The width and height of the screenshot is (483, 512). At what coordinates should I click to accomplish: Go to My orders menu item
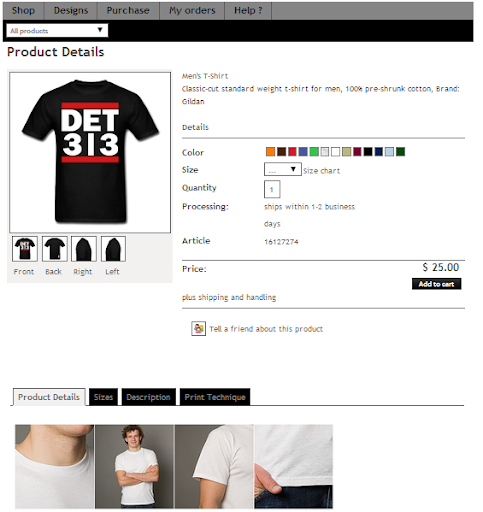coord(192,11)
